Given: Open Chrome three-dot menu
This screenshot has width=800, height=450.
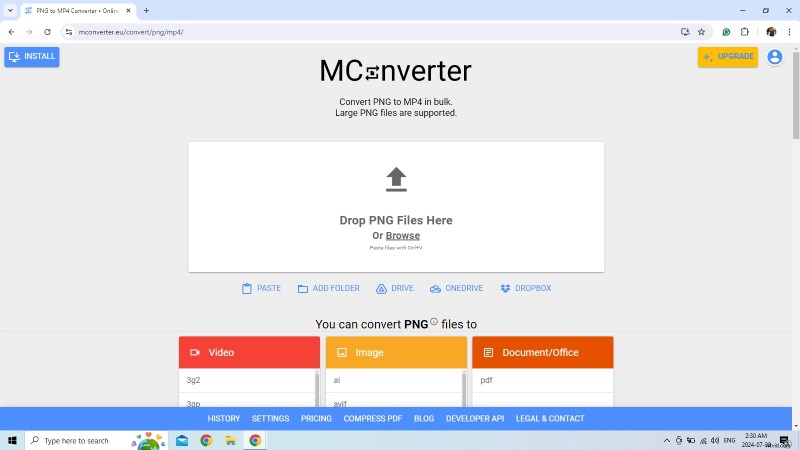Looking at the screenshot, I should point(789,32).
